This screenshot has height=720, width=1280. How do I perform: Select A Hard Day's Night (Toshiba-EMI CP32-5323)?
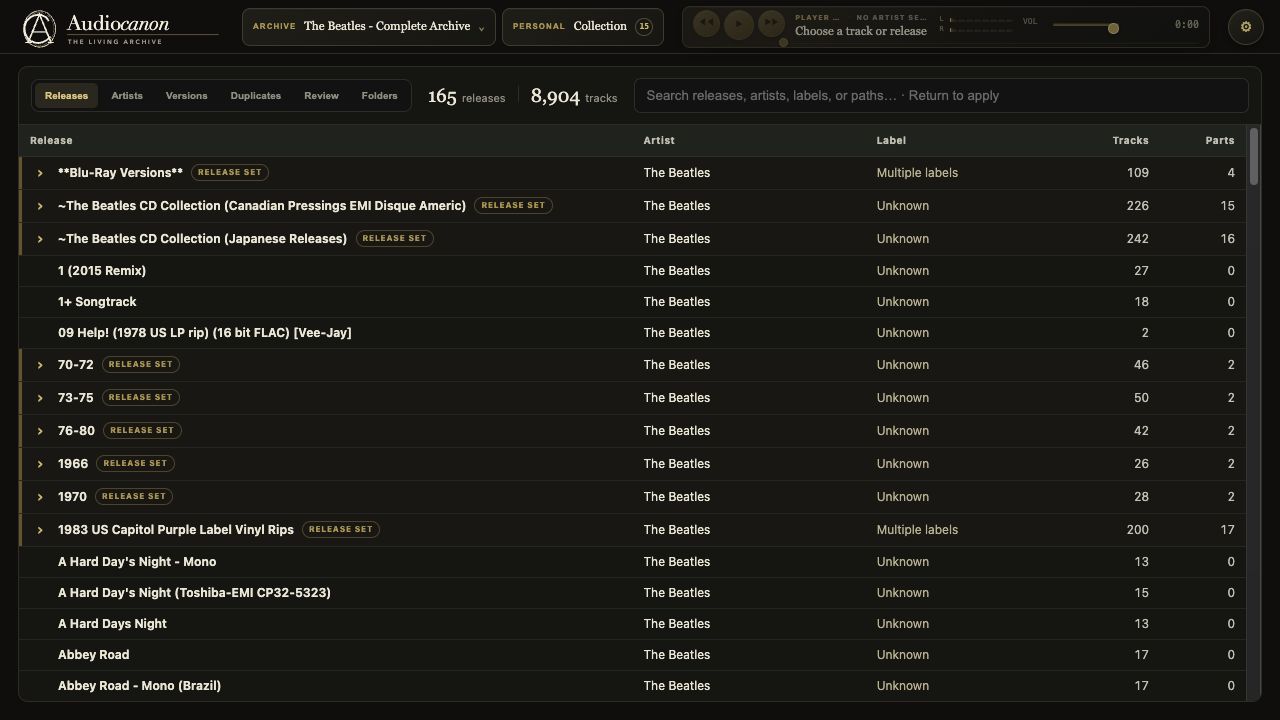[x=632, y=593]
